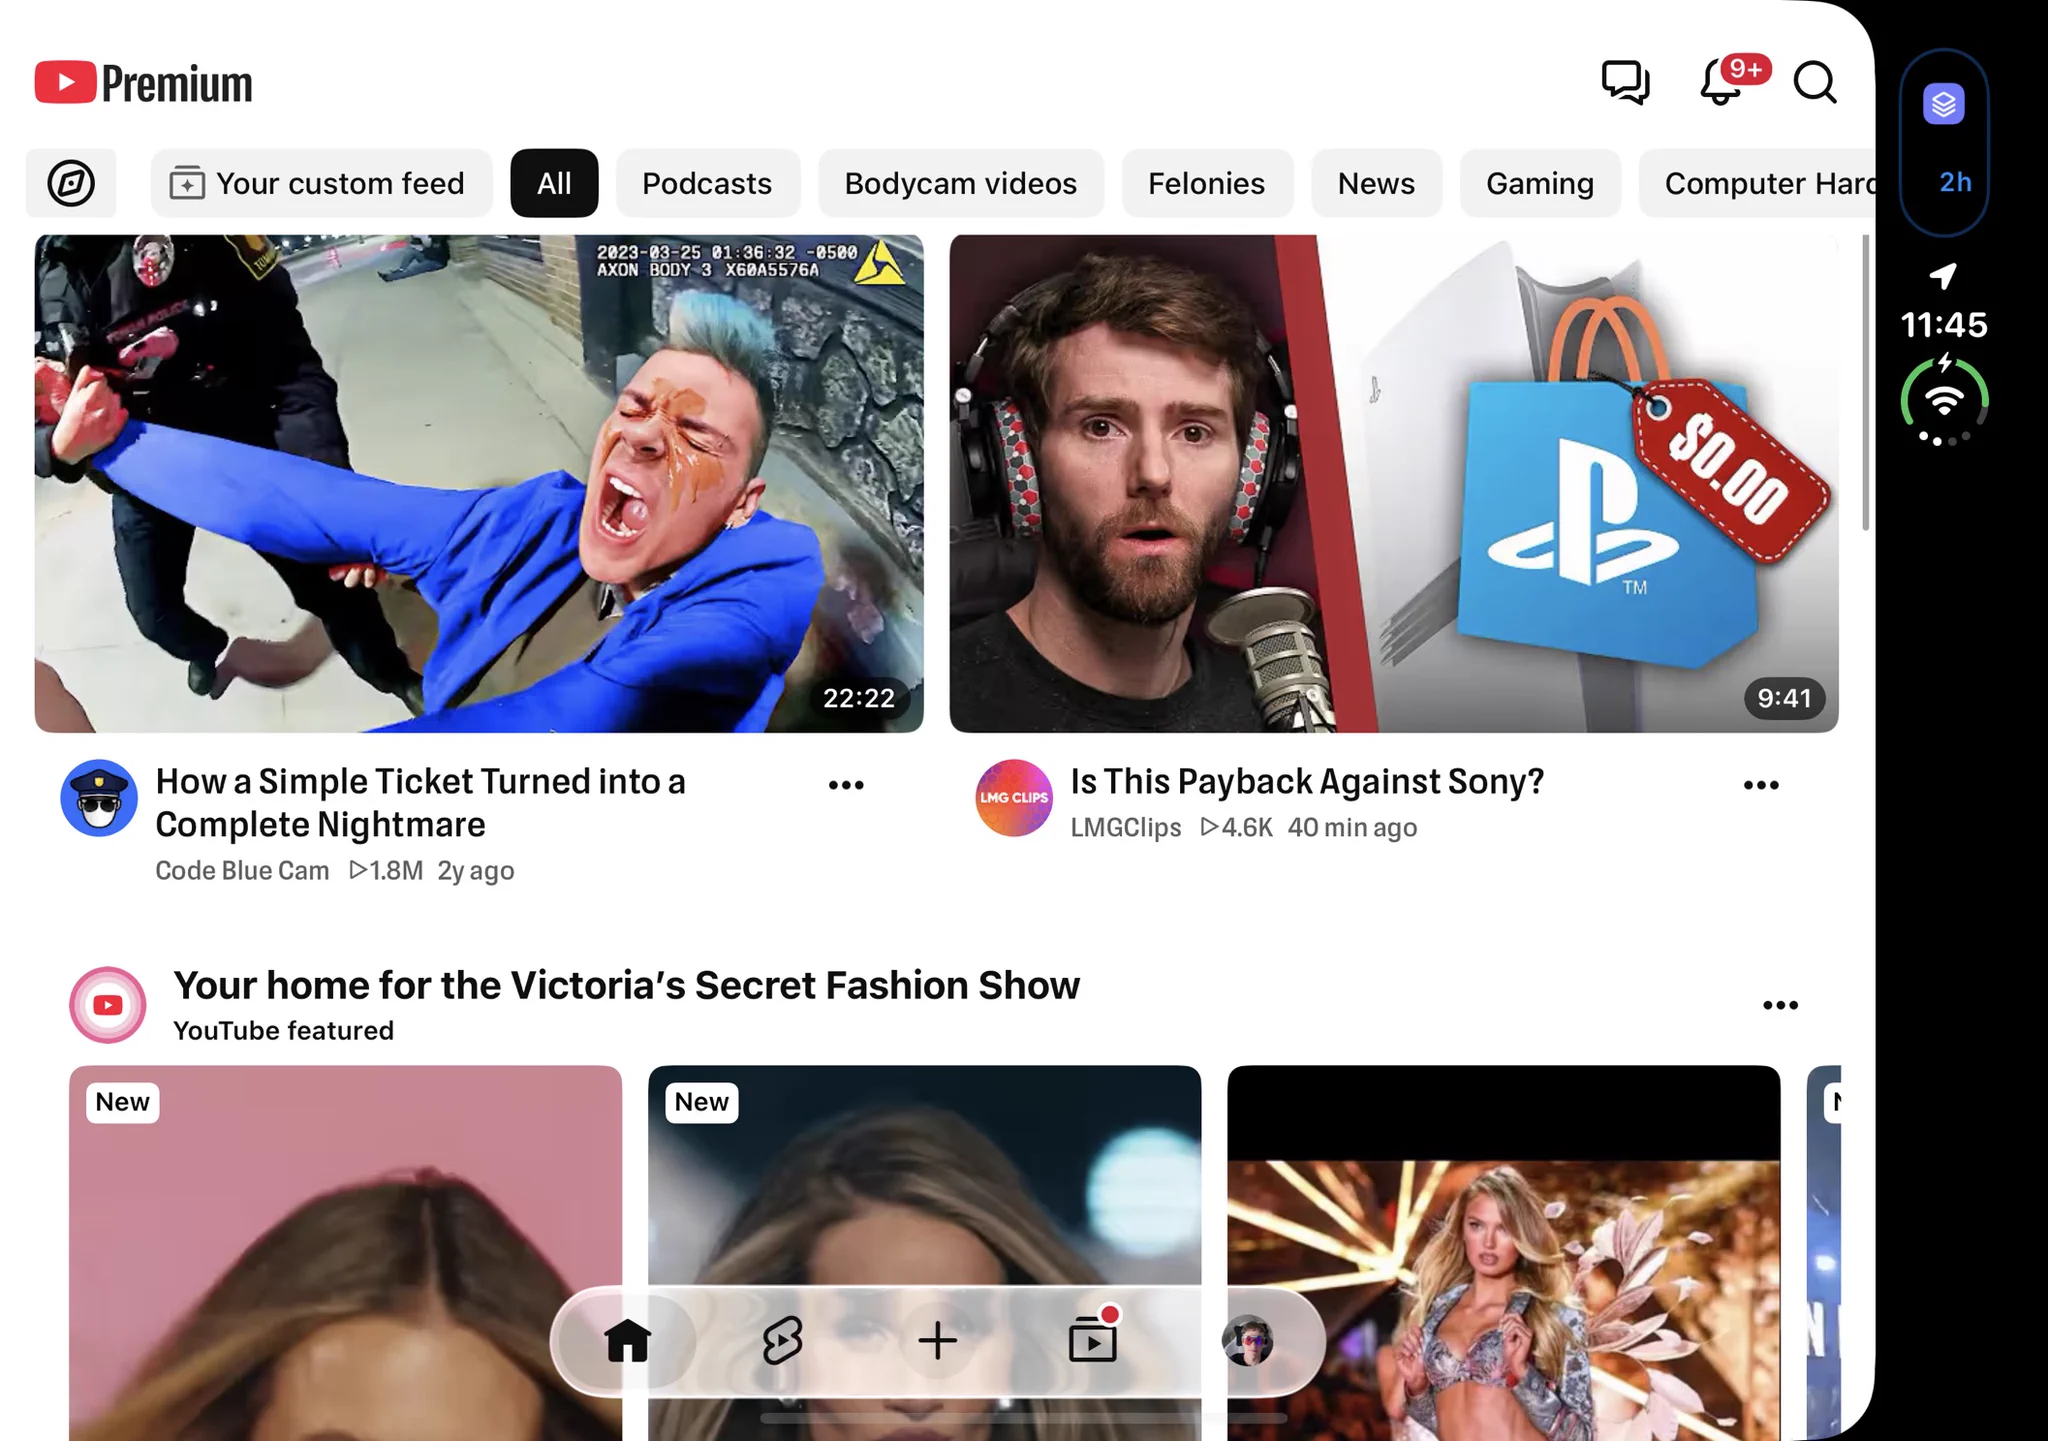This screenshot has height=1441, width=2048.
Task: Tap the location arrow status icon
Action: coord(1943,276)
